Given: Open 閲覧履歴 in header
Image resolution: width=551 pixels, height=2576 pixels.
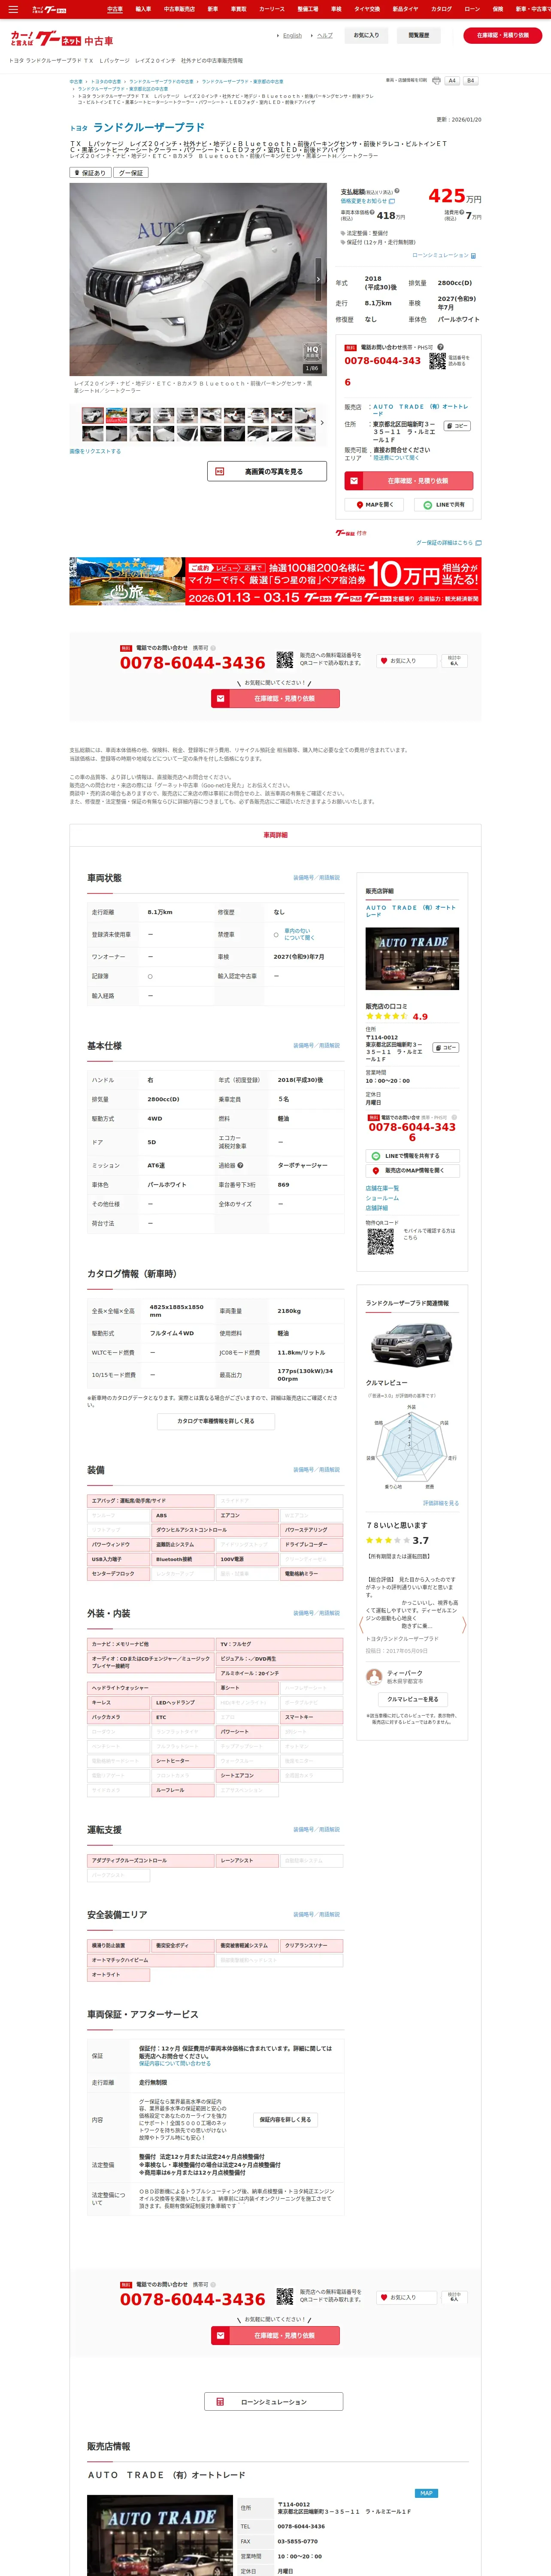Looking at the screenshot, I should (x=419, y=35).
